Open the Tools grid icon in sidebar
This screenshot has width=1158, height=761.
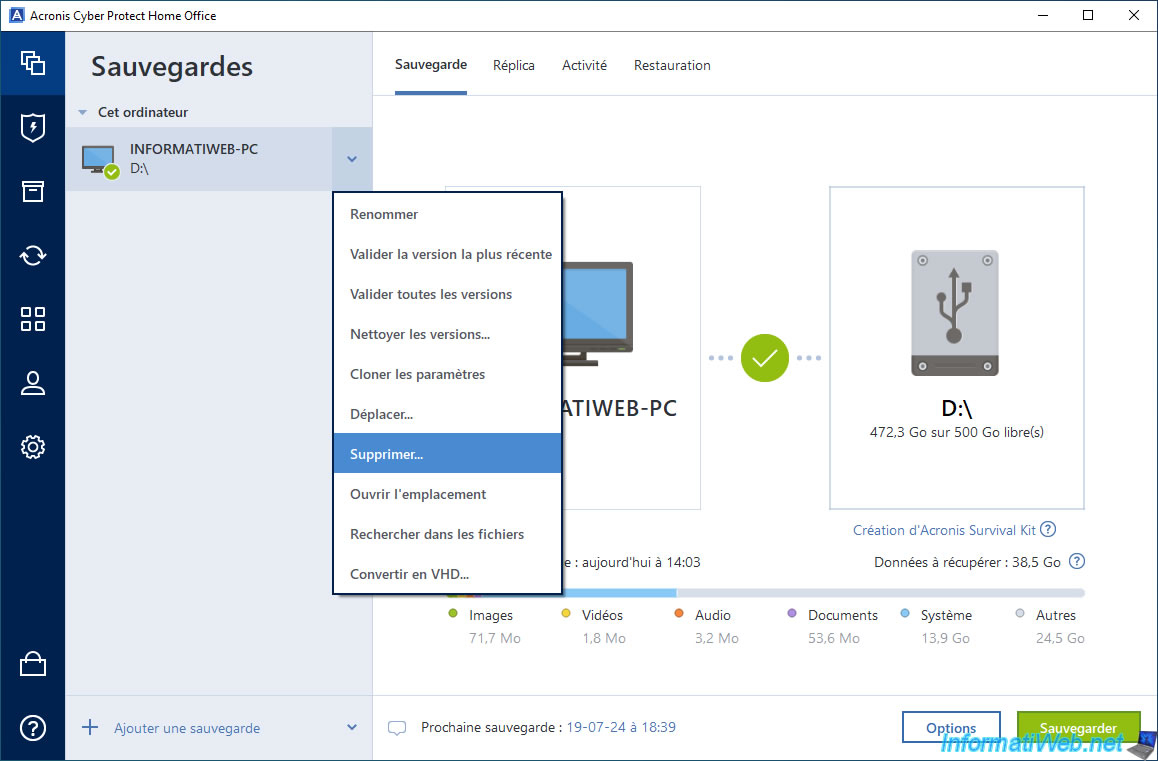click(32, 319)
